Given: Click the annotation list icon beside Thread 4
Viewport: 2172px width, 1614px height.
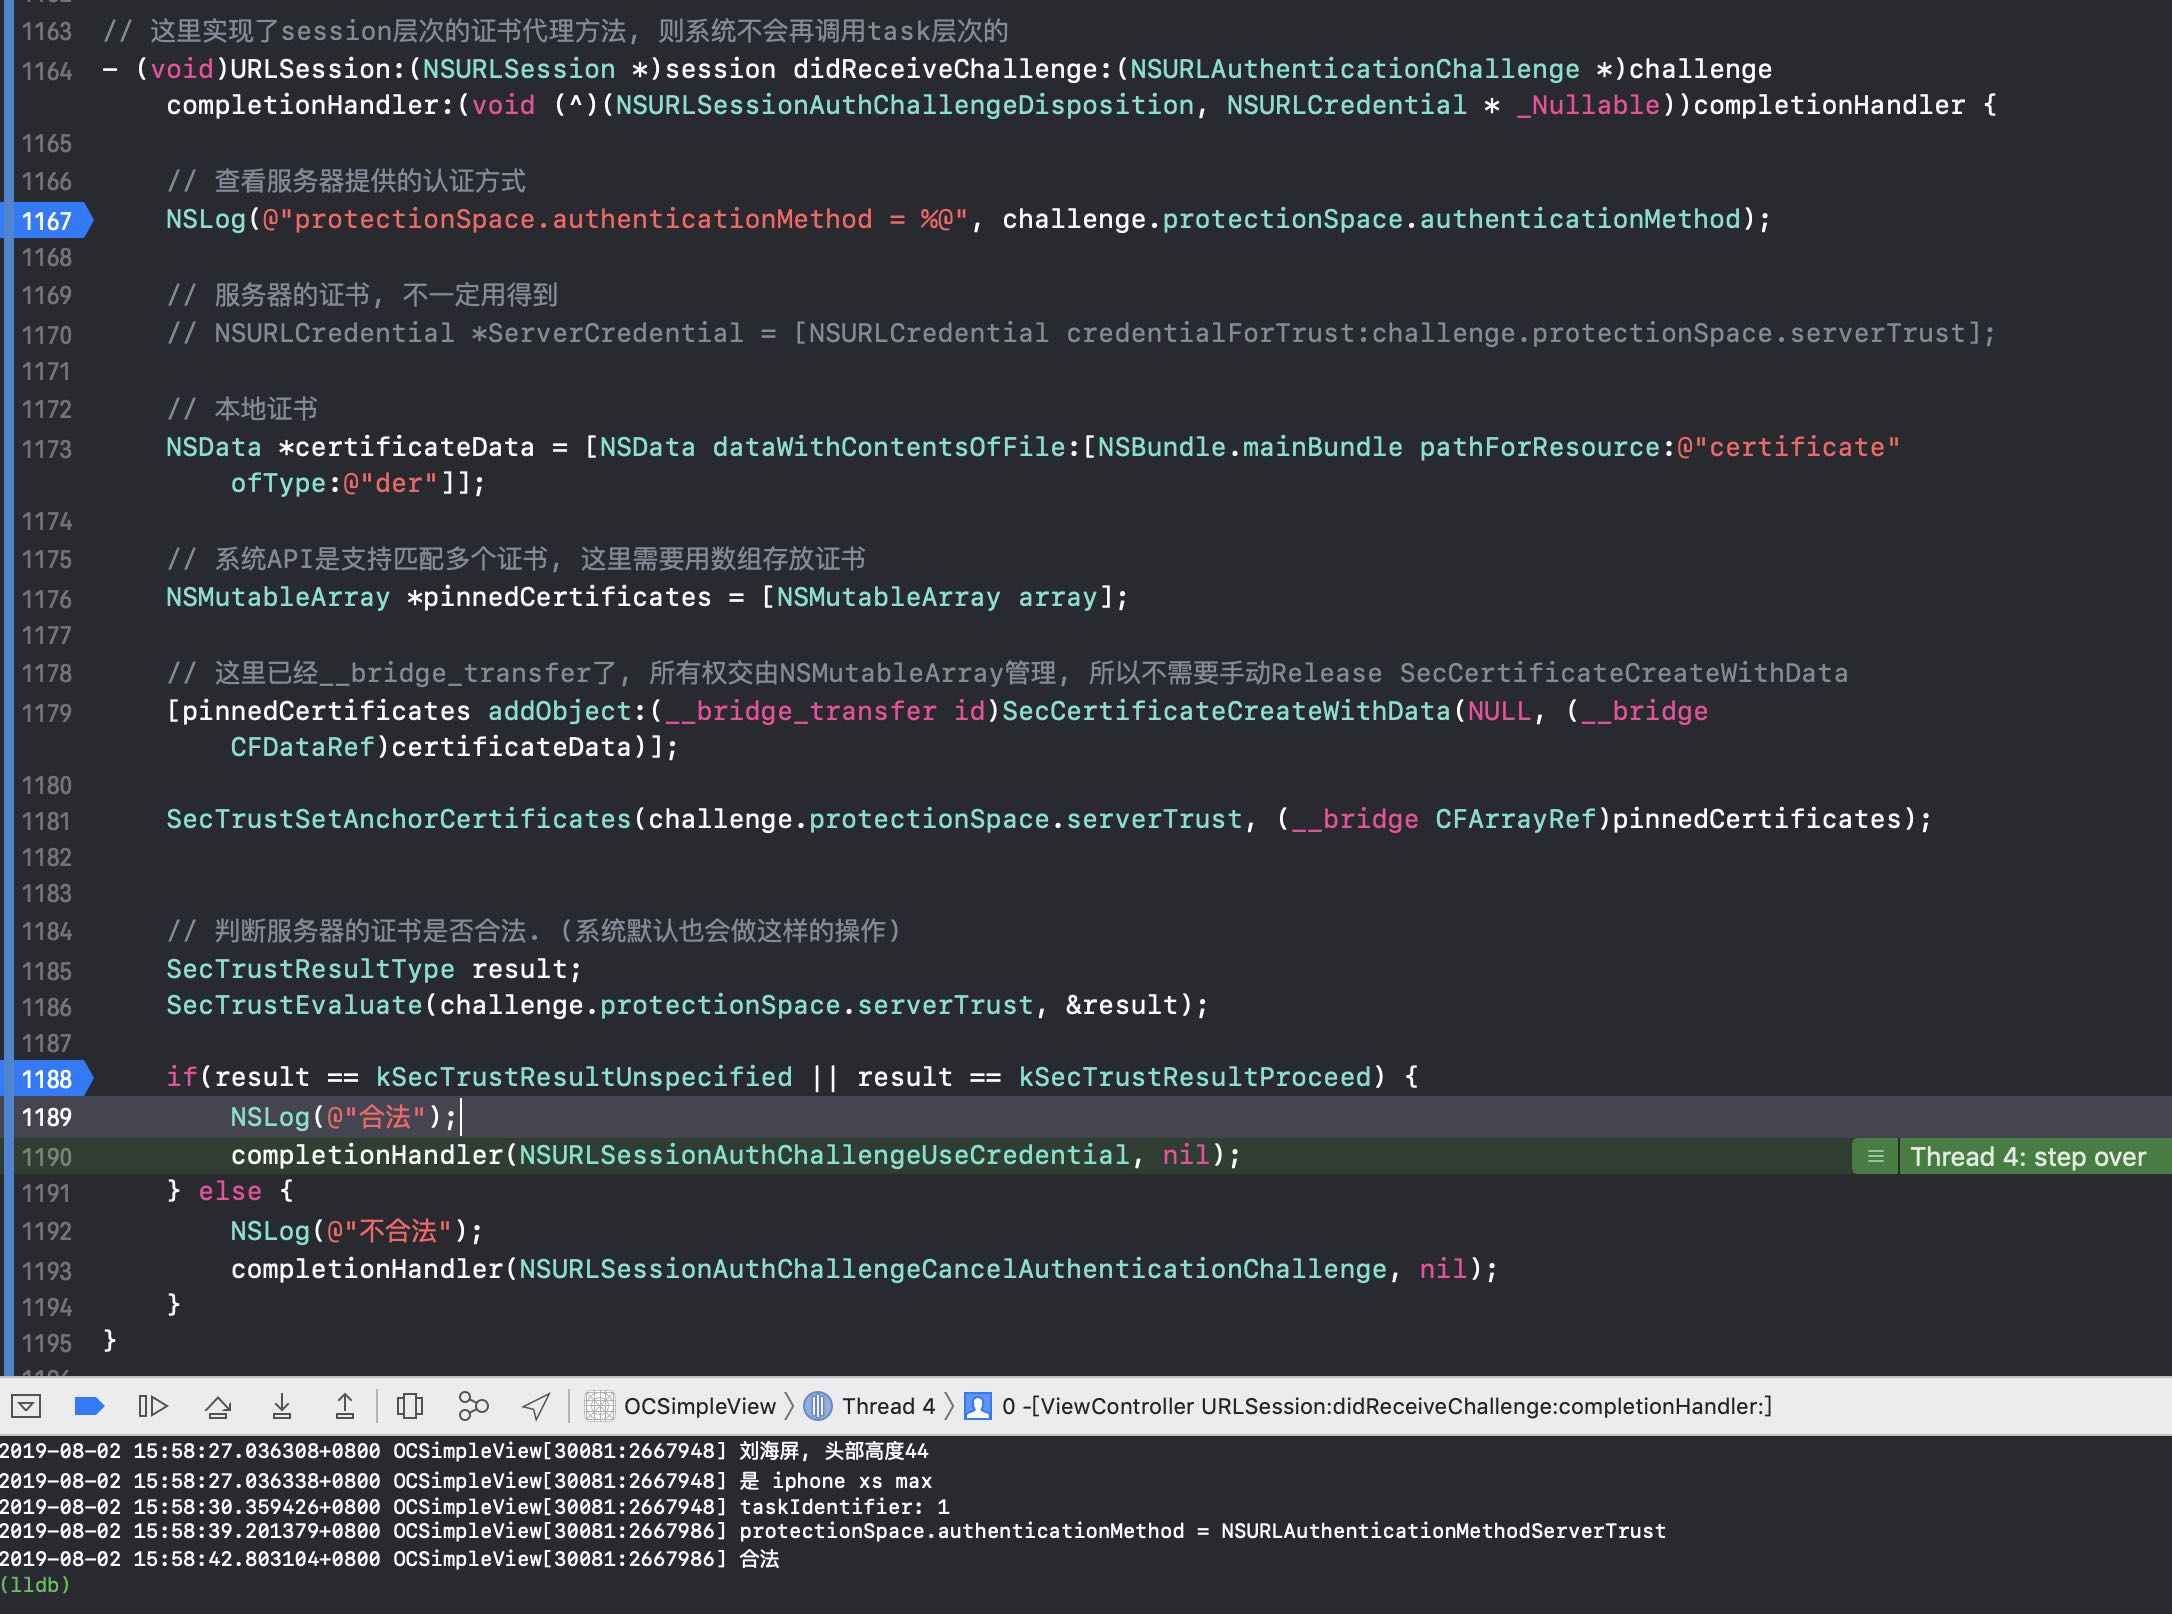Looking at the screenshot, I should [1876, 1157].
